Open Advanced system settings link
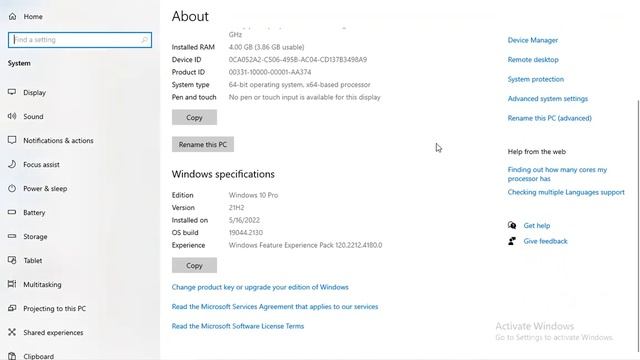Viewport: 640px width, 360px height. 548,98
